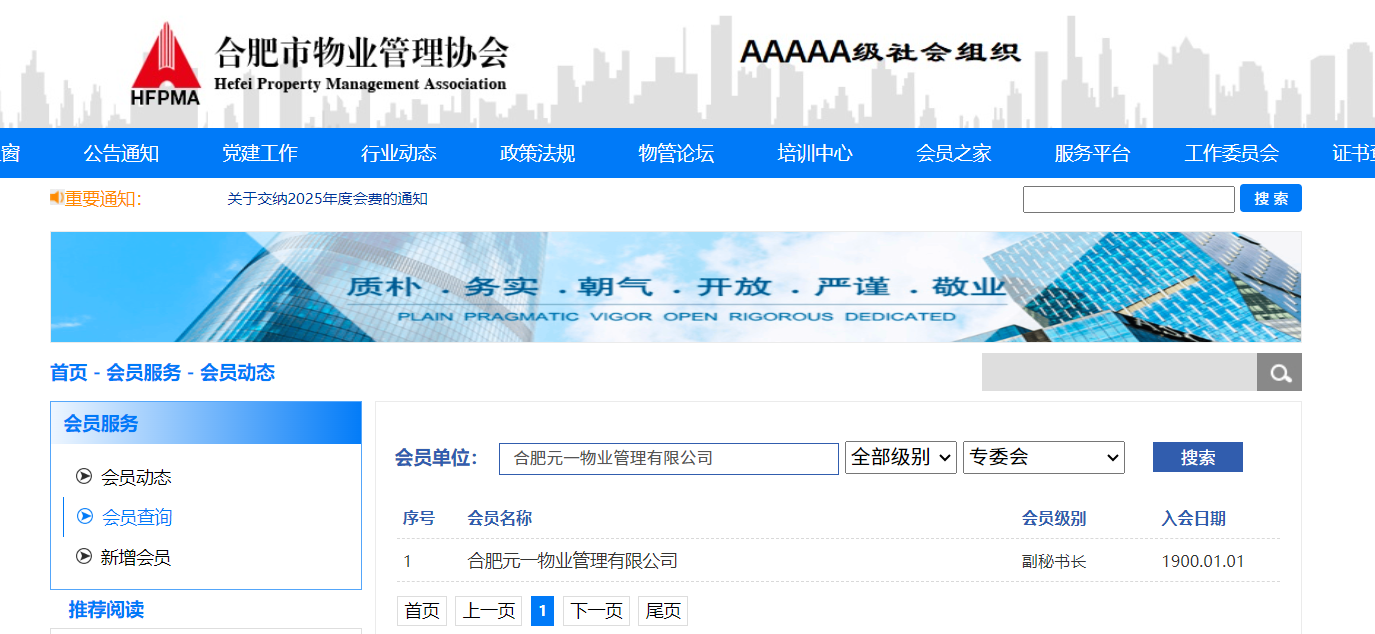This screenshot has width=1375, height=634.
Task: Go to 下一页 page
Action: (x=597, y=611)
